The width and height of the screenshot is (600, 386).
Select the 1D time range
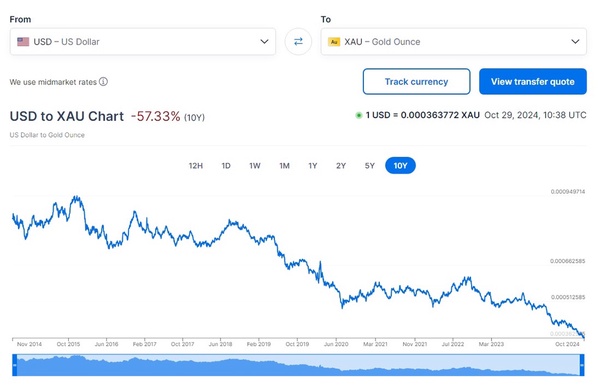click(226, 166)
